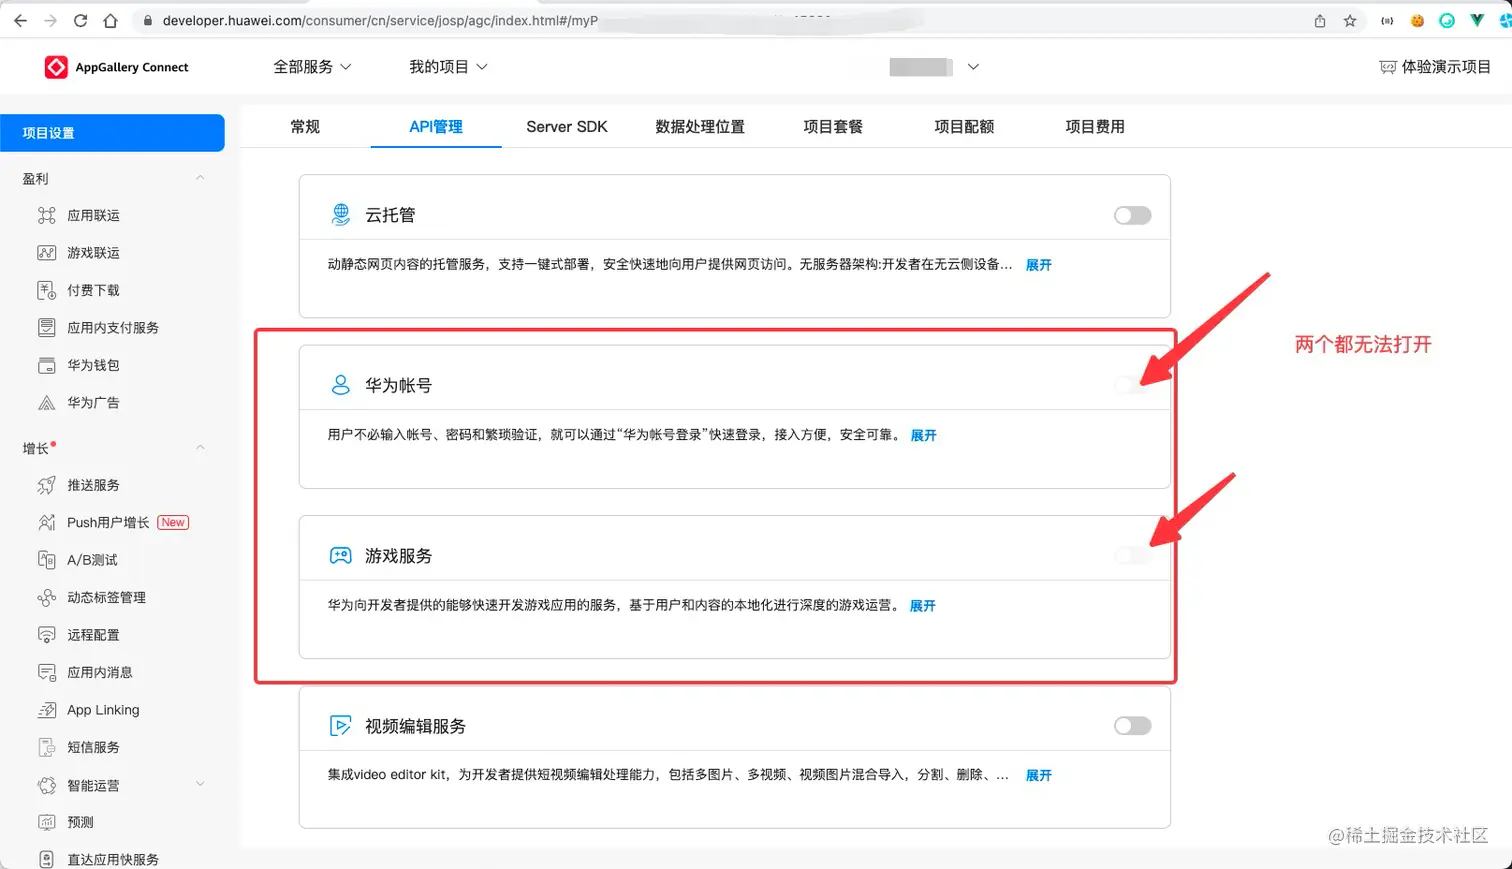
Task: Expand 云托管 description with 展开
Action: click(x=1039, y=265)
